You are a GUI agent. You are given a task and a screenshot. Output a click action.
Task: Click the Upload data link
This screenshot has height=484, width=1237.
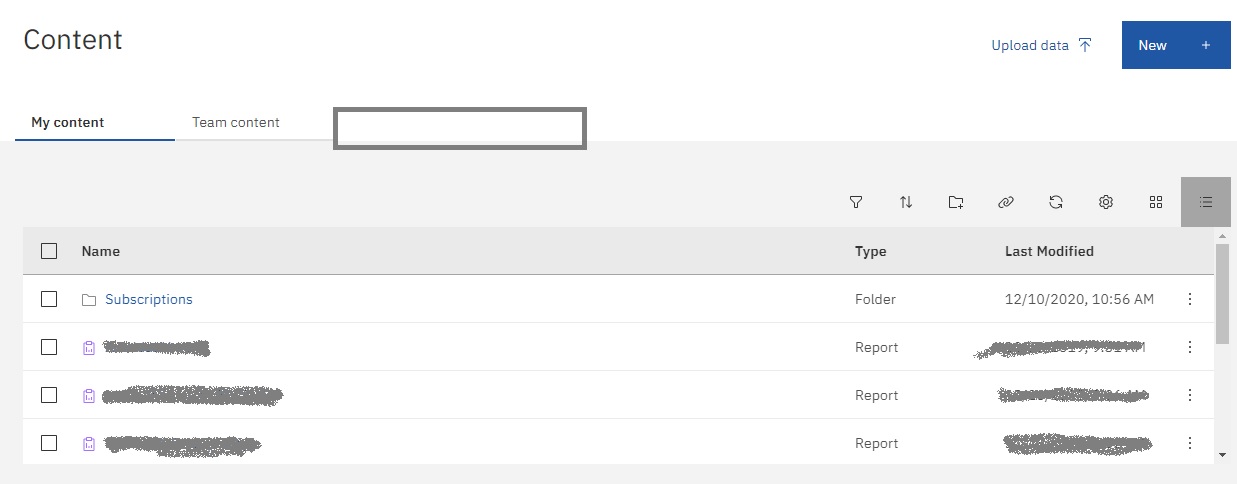tap(1041, 45)
